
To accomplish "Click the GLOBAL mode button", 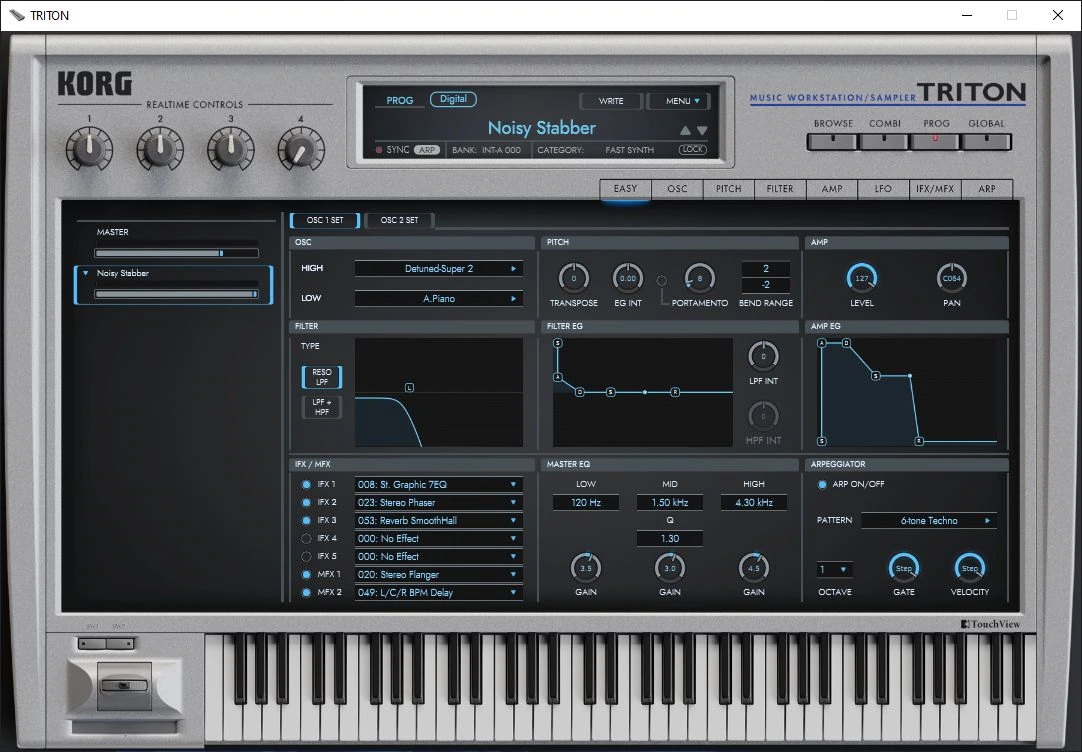I will (x=986, y=141).
